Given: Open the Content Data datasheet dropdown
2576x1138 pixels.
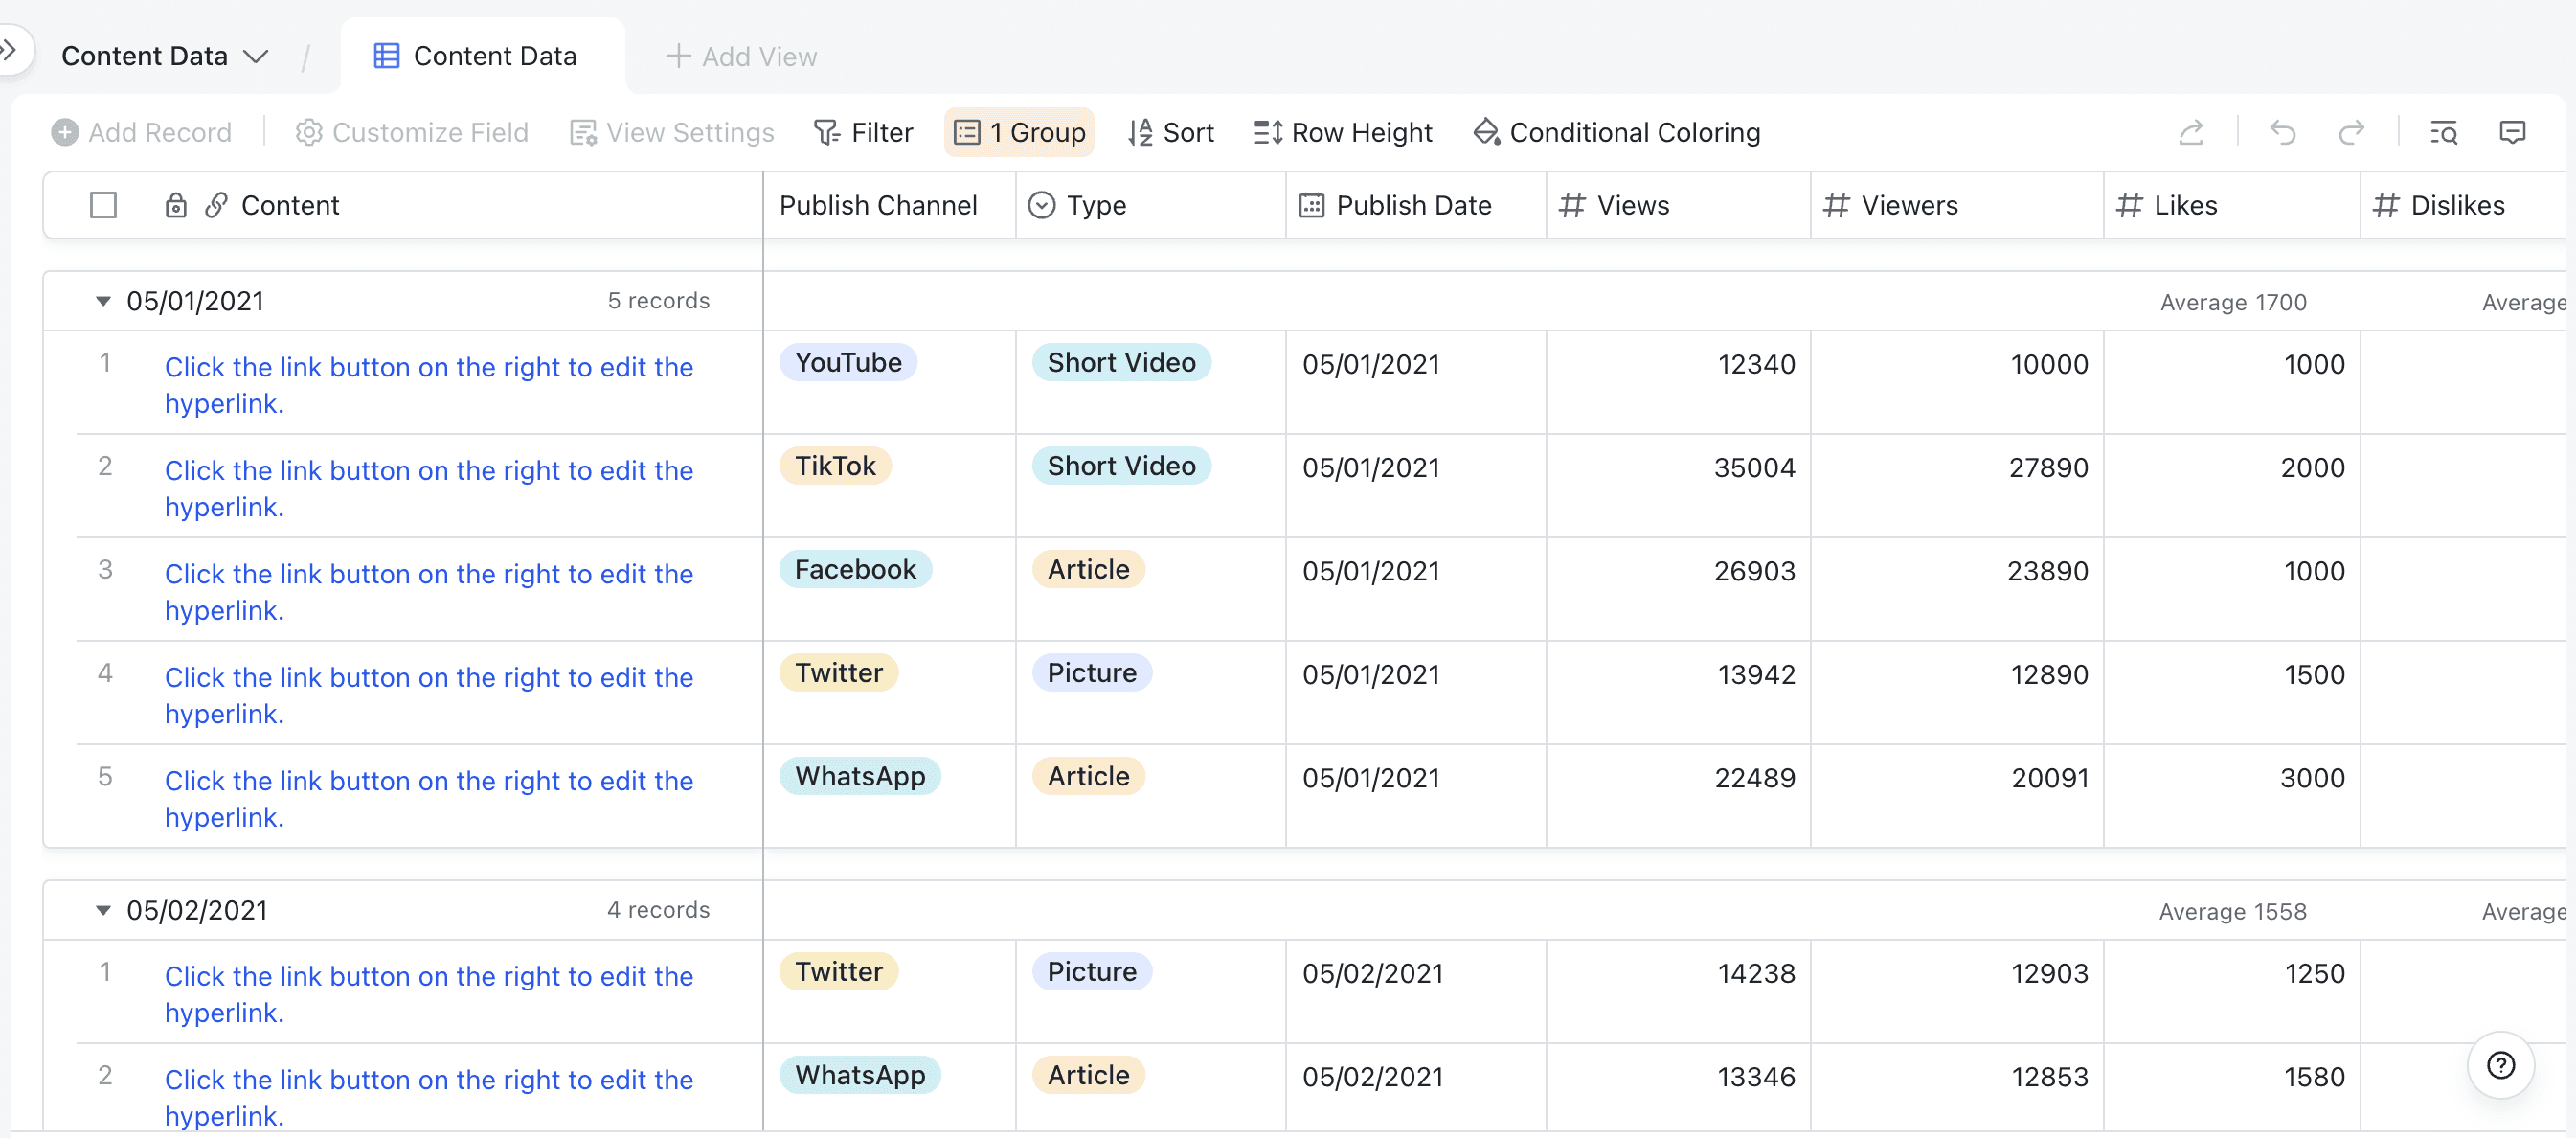Looking at the screenshot, I should click(x=165, y=56).
